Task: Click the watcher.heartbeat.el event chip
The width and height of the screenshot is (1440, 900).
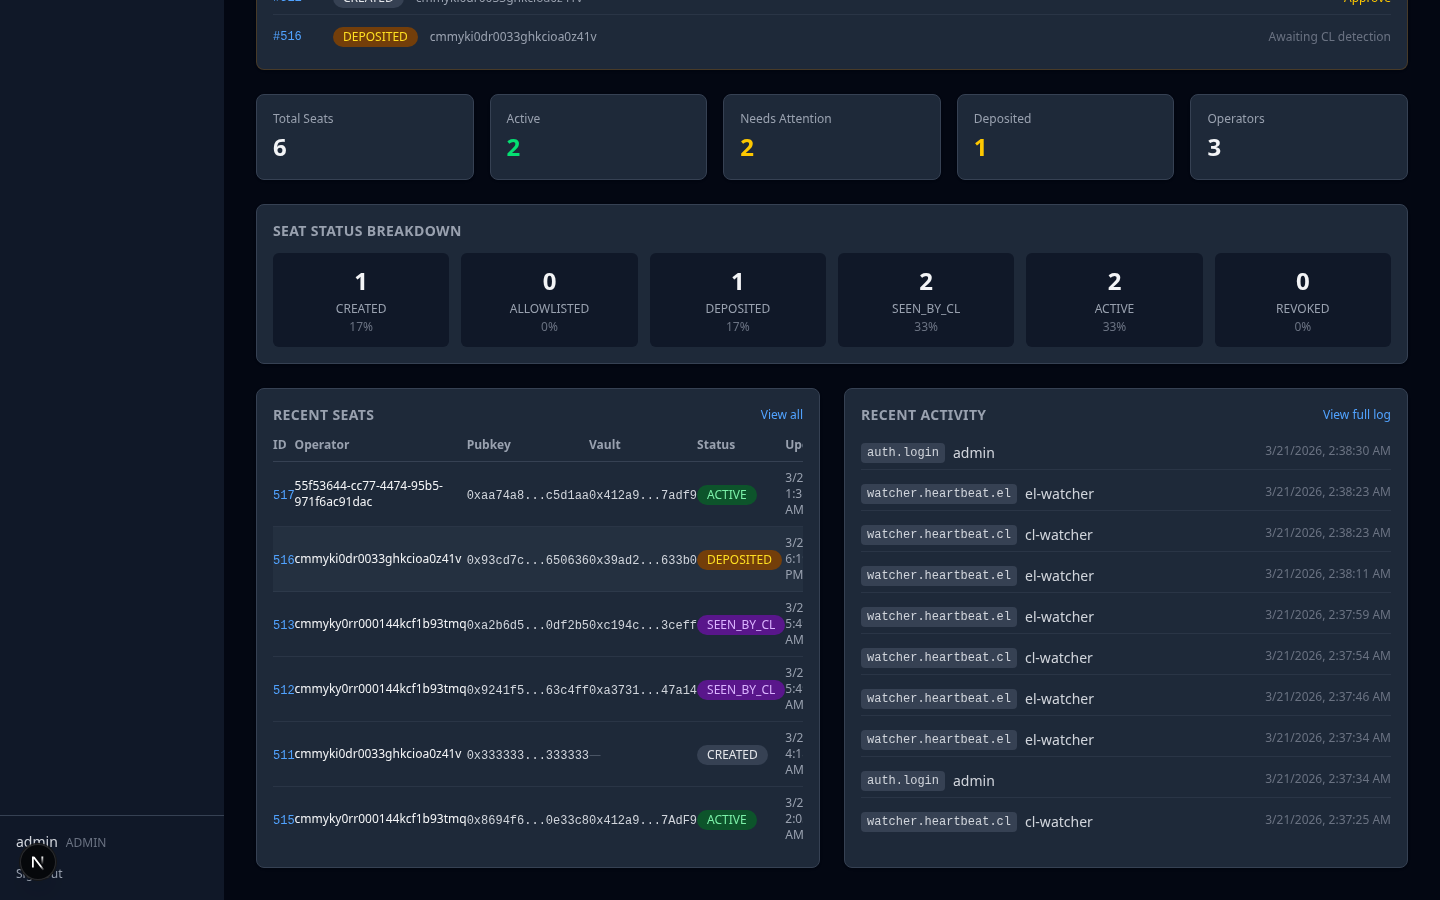Action: [938, 493]
